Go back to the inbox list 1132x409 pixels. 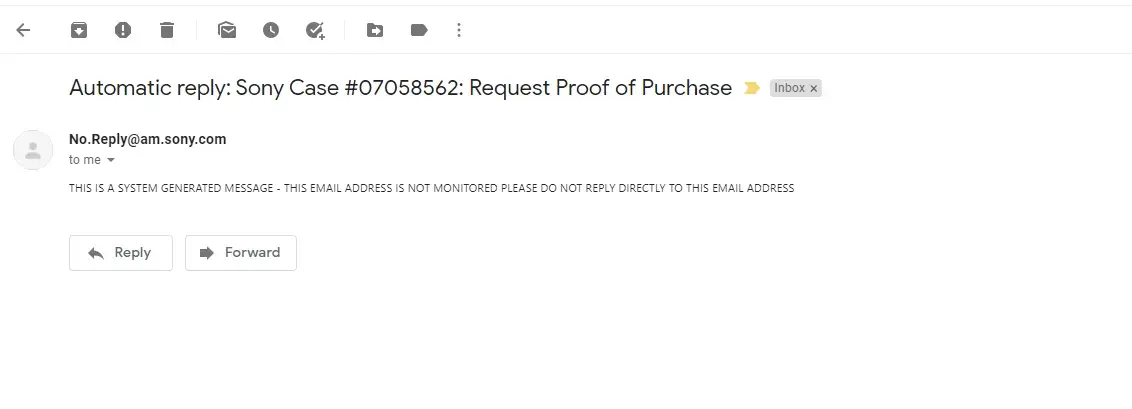coord(24,30)
